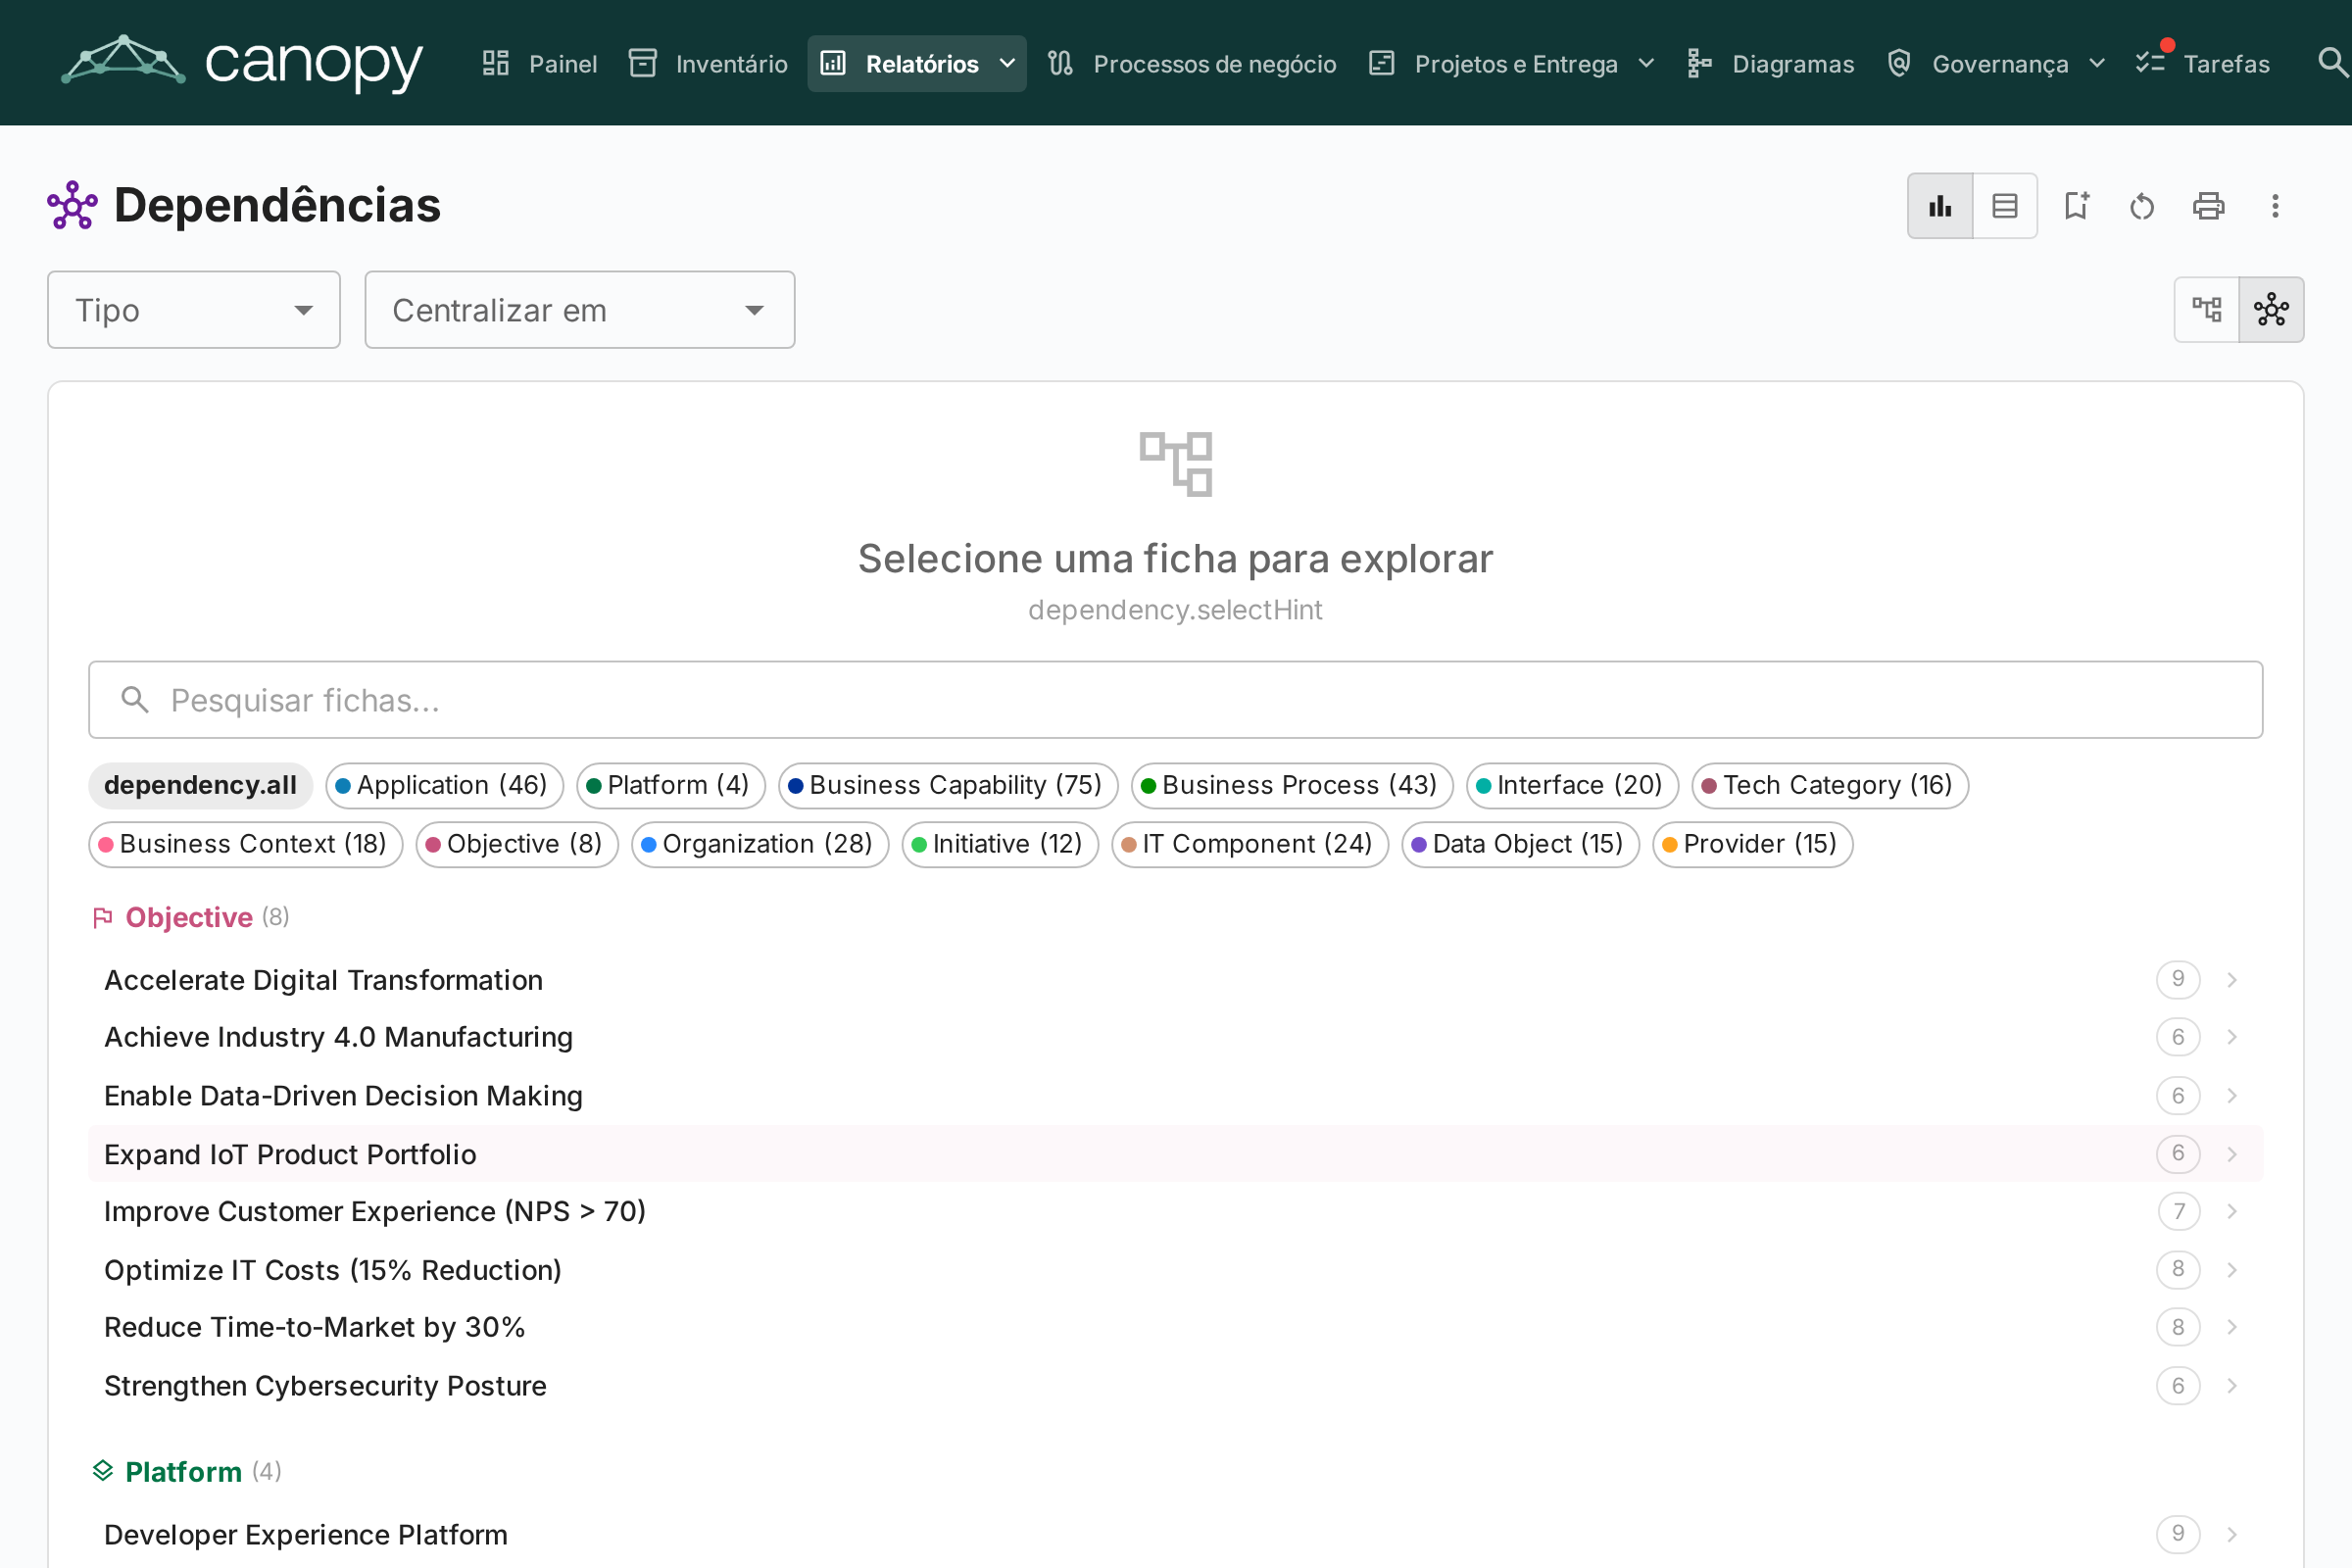
Task: Switch to table view icon
Action: [2005, 206]
